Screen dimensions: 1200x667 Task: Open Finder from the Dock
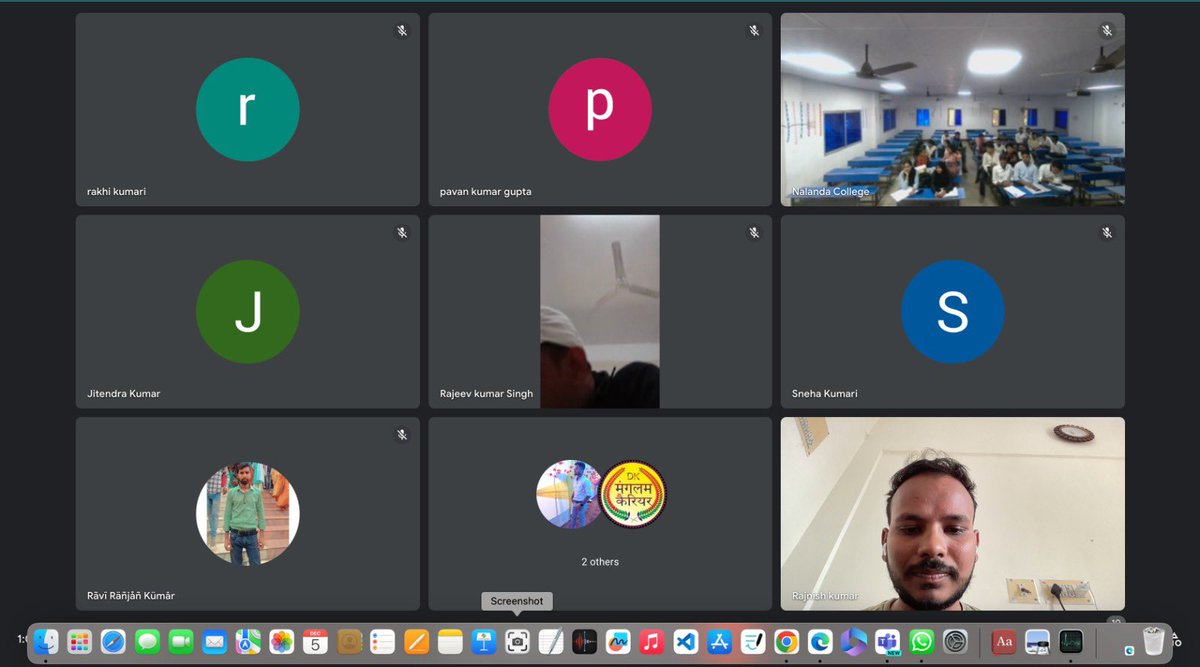pyautogui.click(x=46, y=641)
